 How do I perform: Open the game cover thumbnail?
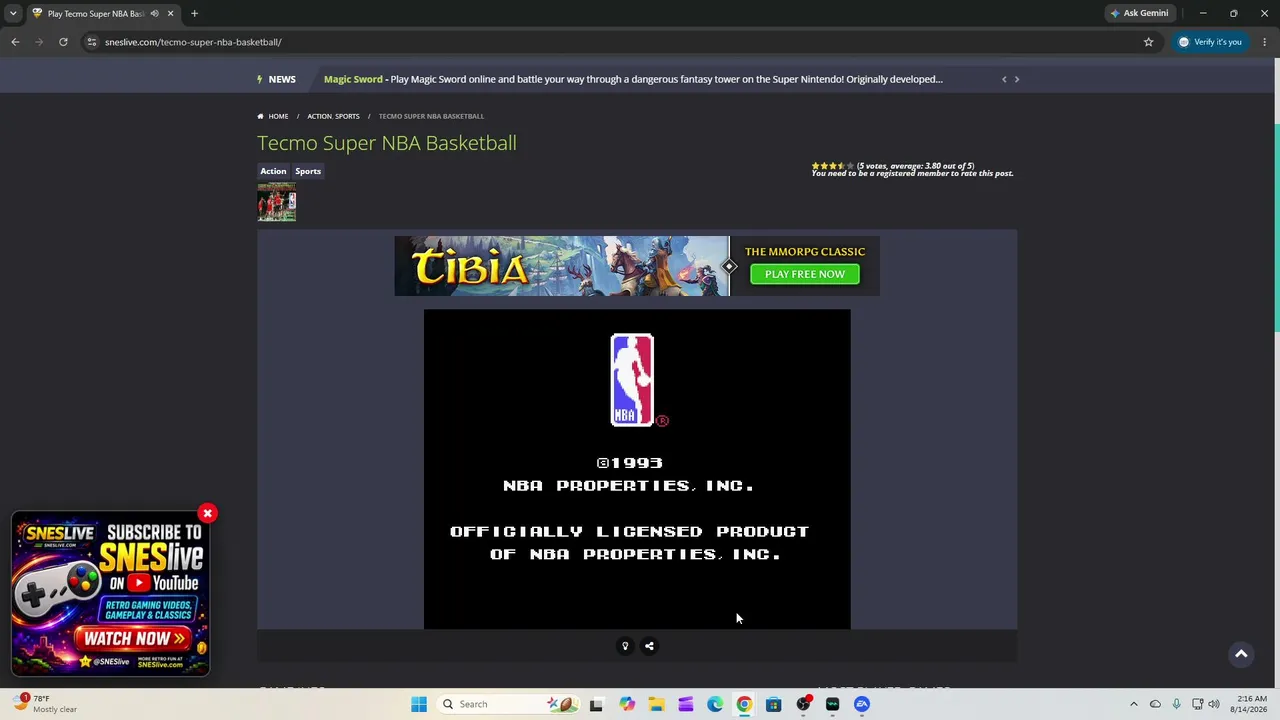[277, 201]
